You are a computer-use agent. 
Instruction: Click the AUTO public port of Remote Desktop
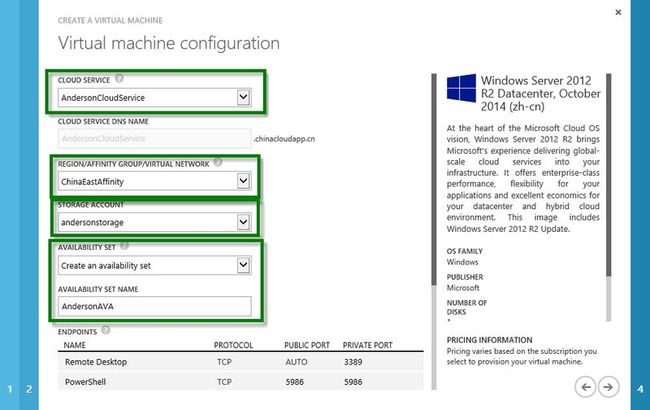click(x=296, y=362)
